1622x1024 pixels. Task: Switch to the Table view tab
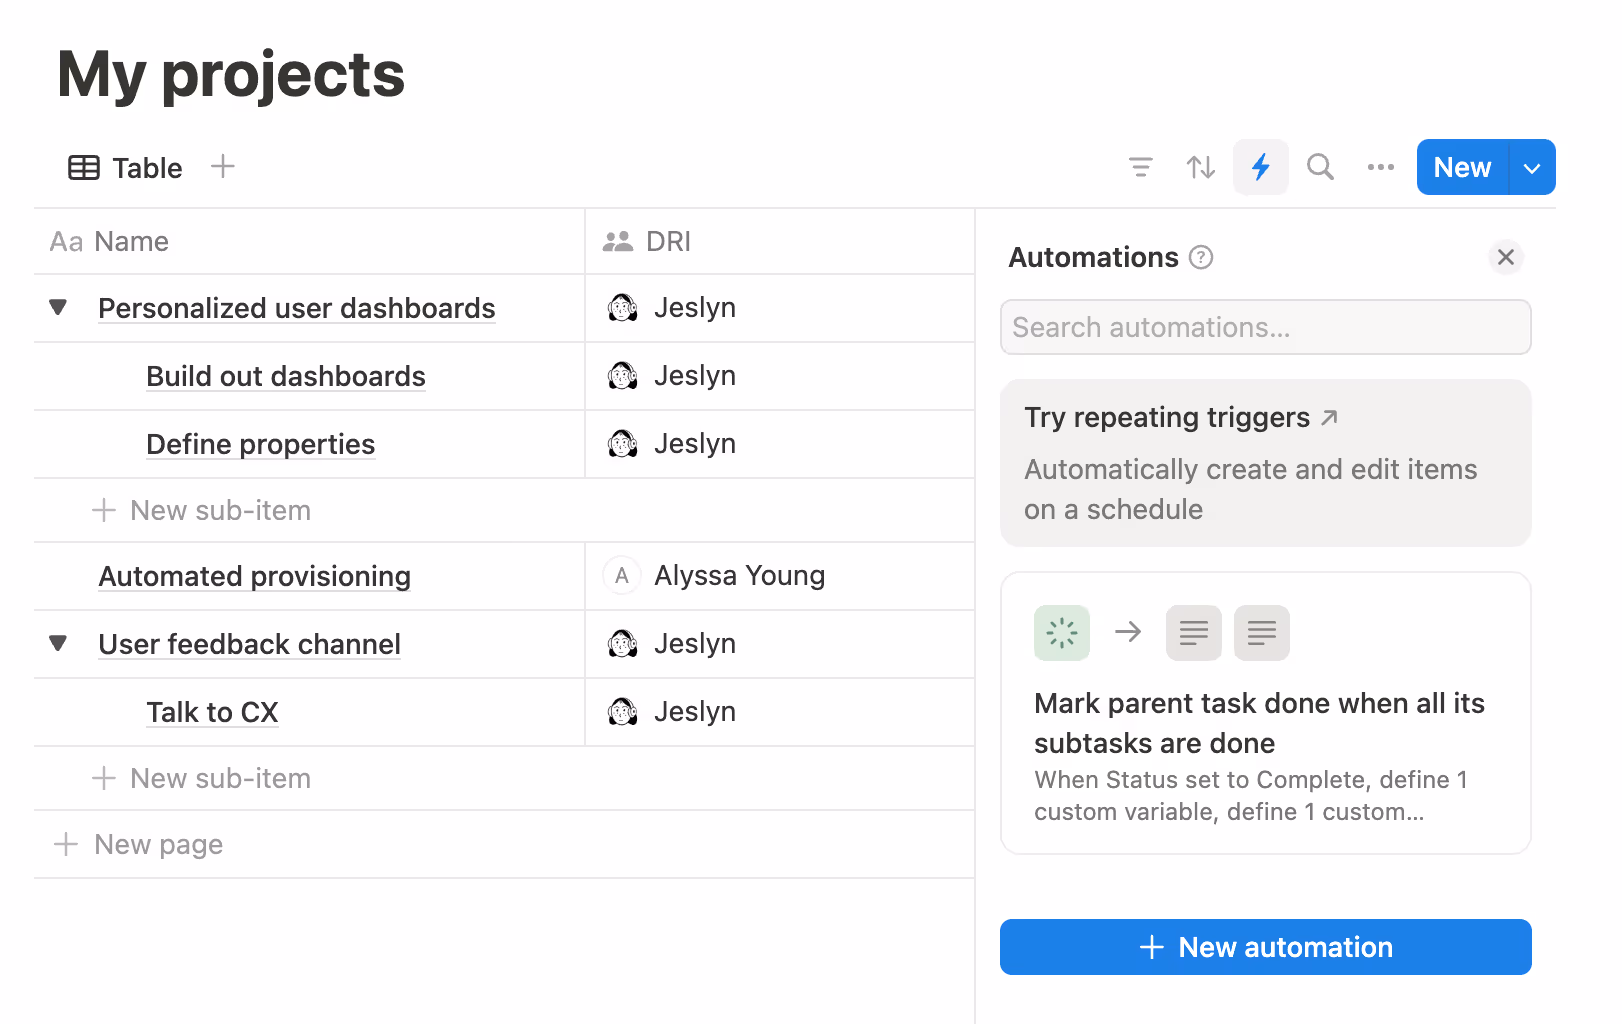(x=126, y=168)
